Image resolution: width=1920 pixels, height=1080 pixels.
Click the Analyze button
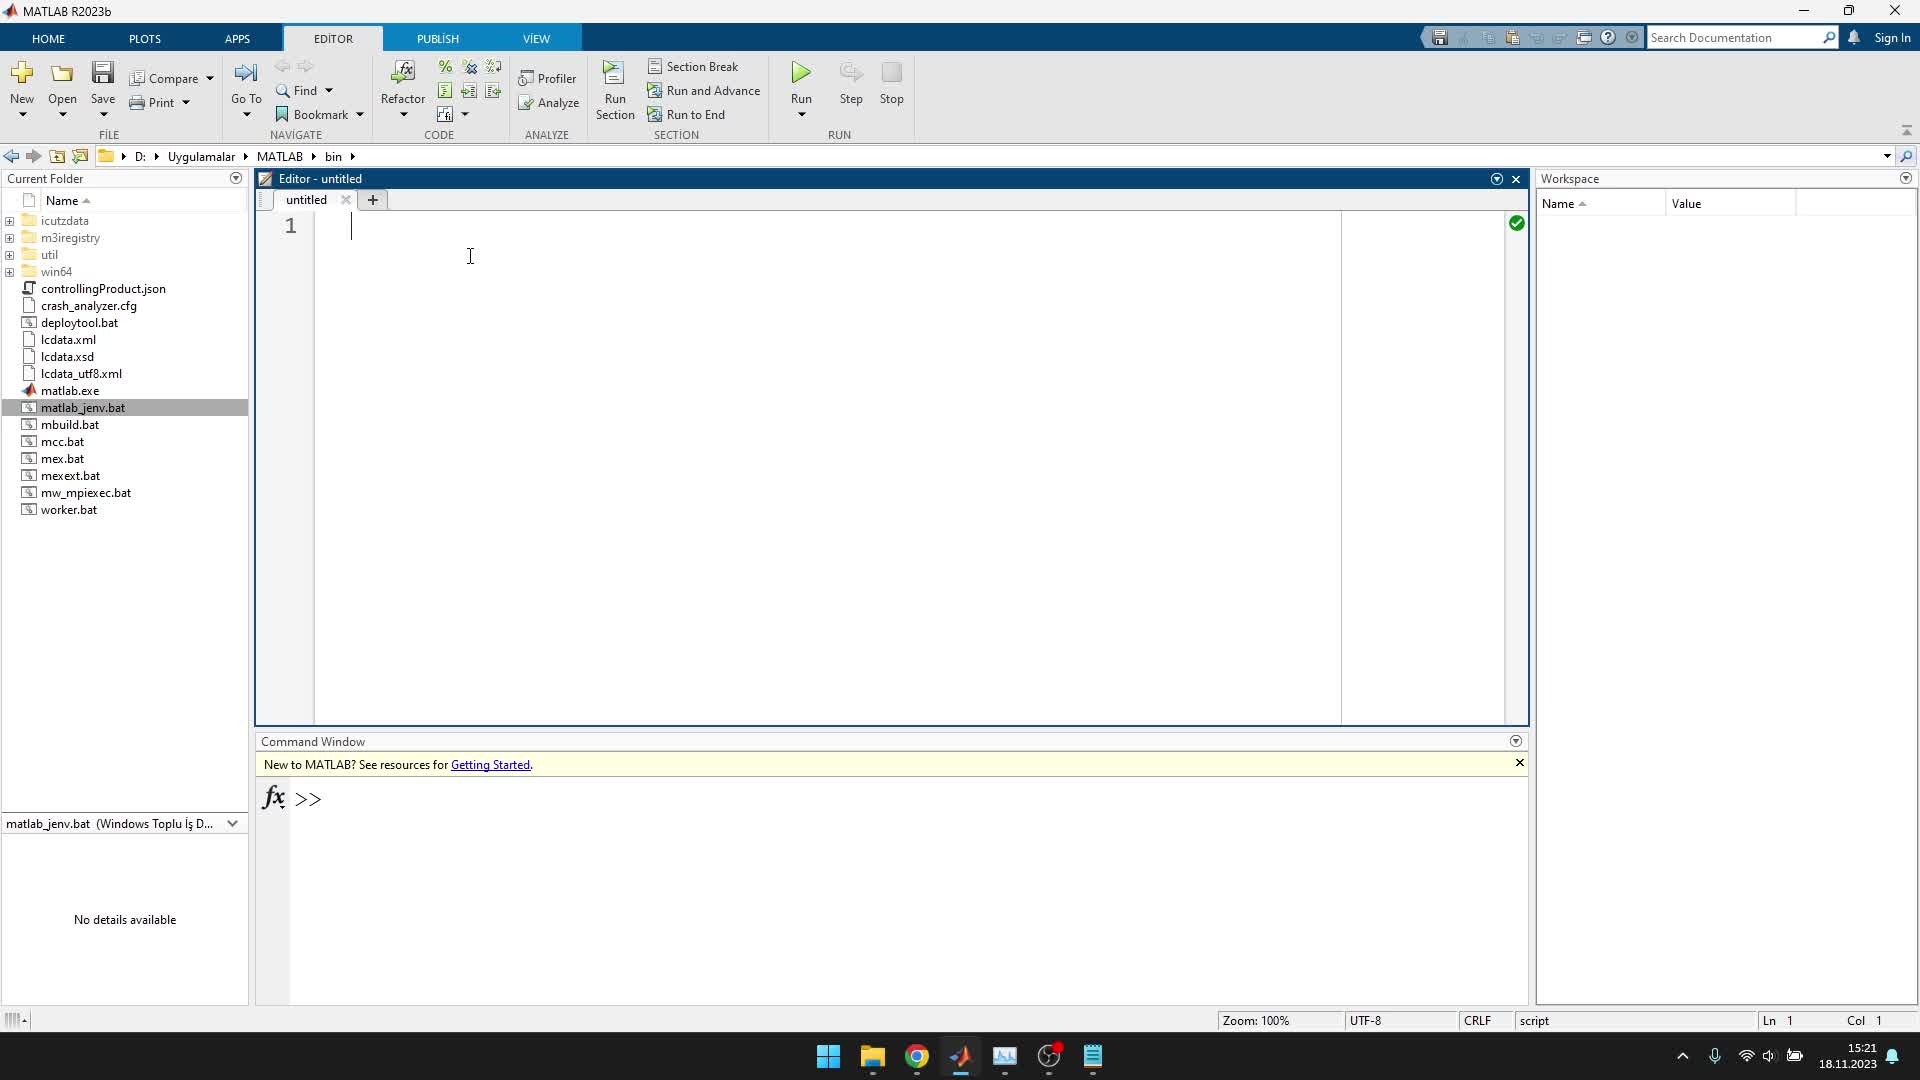548,103
